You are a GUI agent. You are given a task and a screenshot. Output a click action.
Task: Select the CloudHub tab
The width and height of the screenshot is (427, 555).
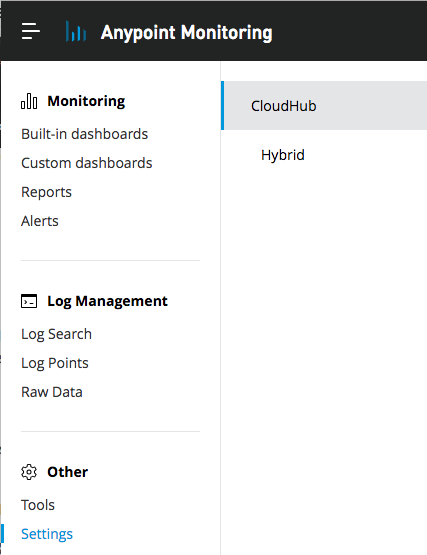tap(324, 105)
